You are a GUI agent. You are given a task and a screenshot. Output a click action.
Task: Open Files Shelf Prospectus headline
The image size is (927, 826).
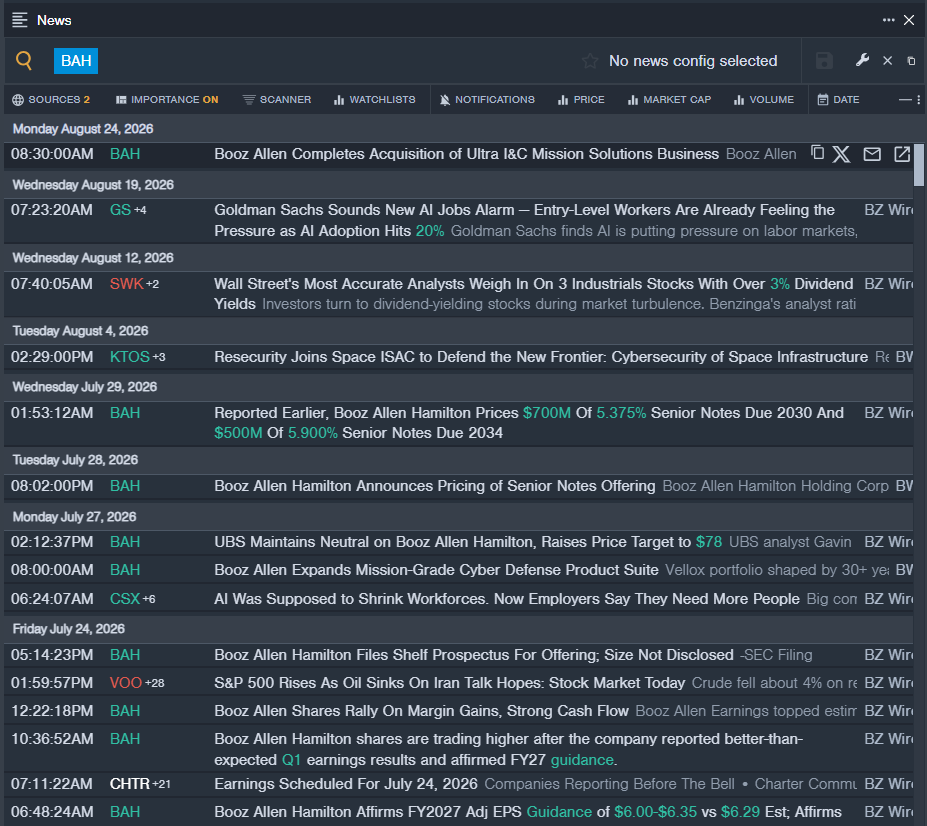[474, 655]
